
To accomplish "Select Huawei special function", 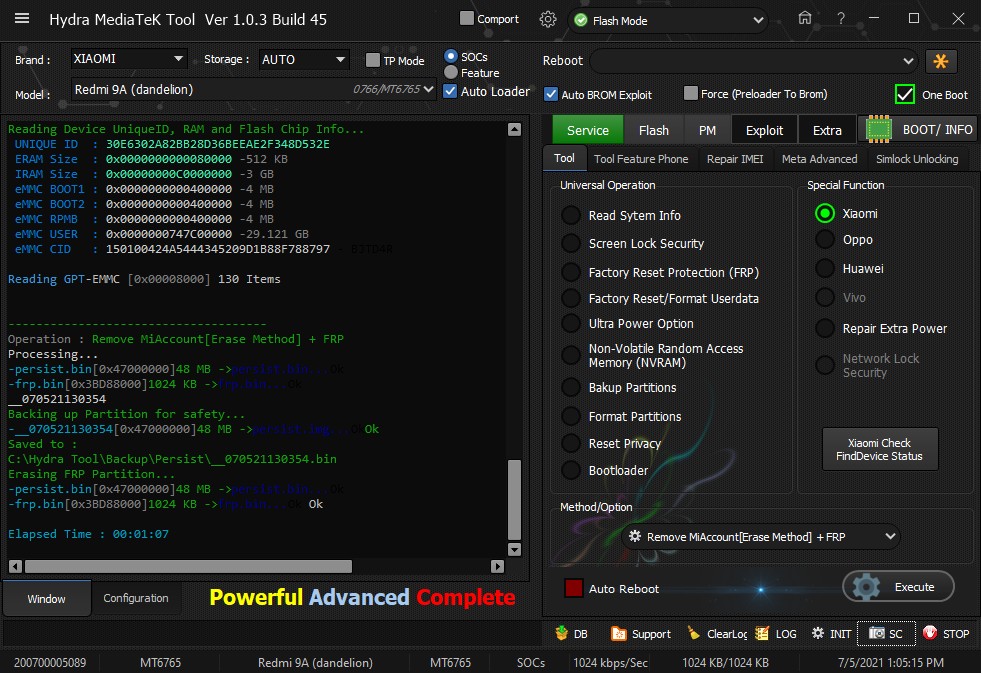I will point(825,268).
